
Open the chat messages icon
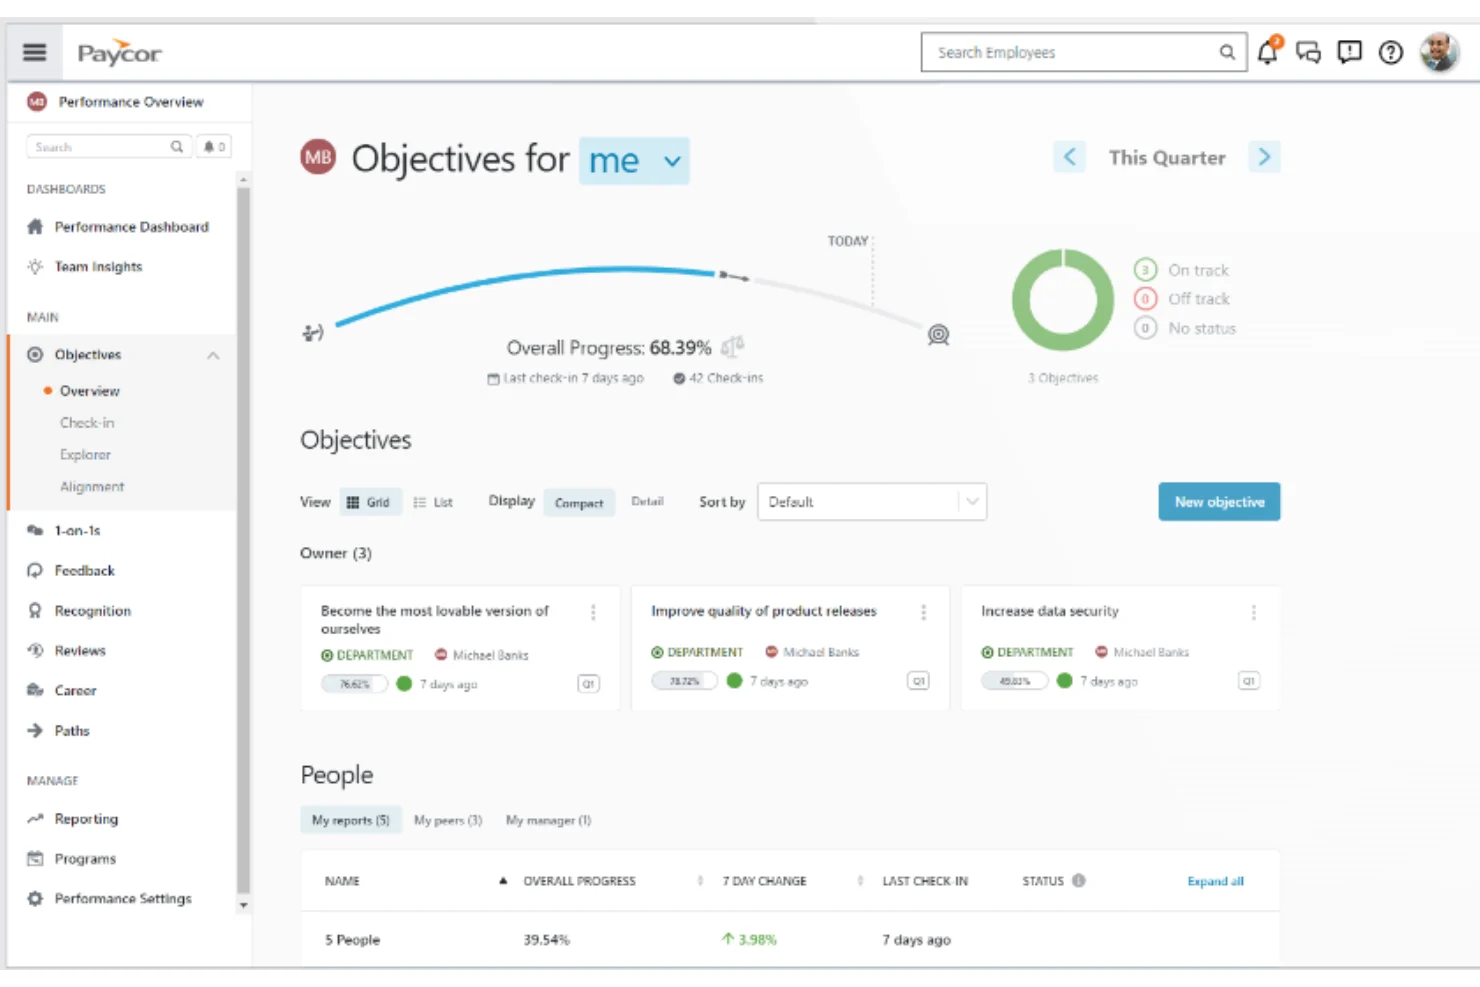coord(1307,52)
